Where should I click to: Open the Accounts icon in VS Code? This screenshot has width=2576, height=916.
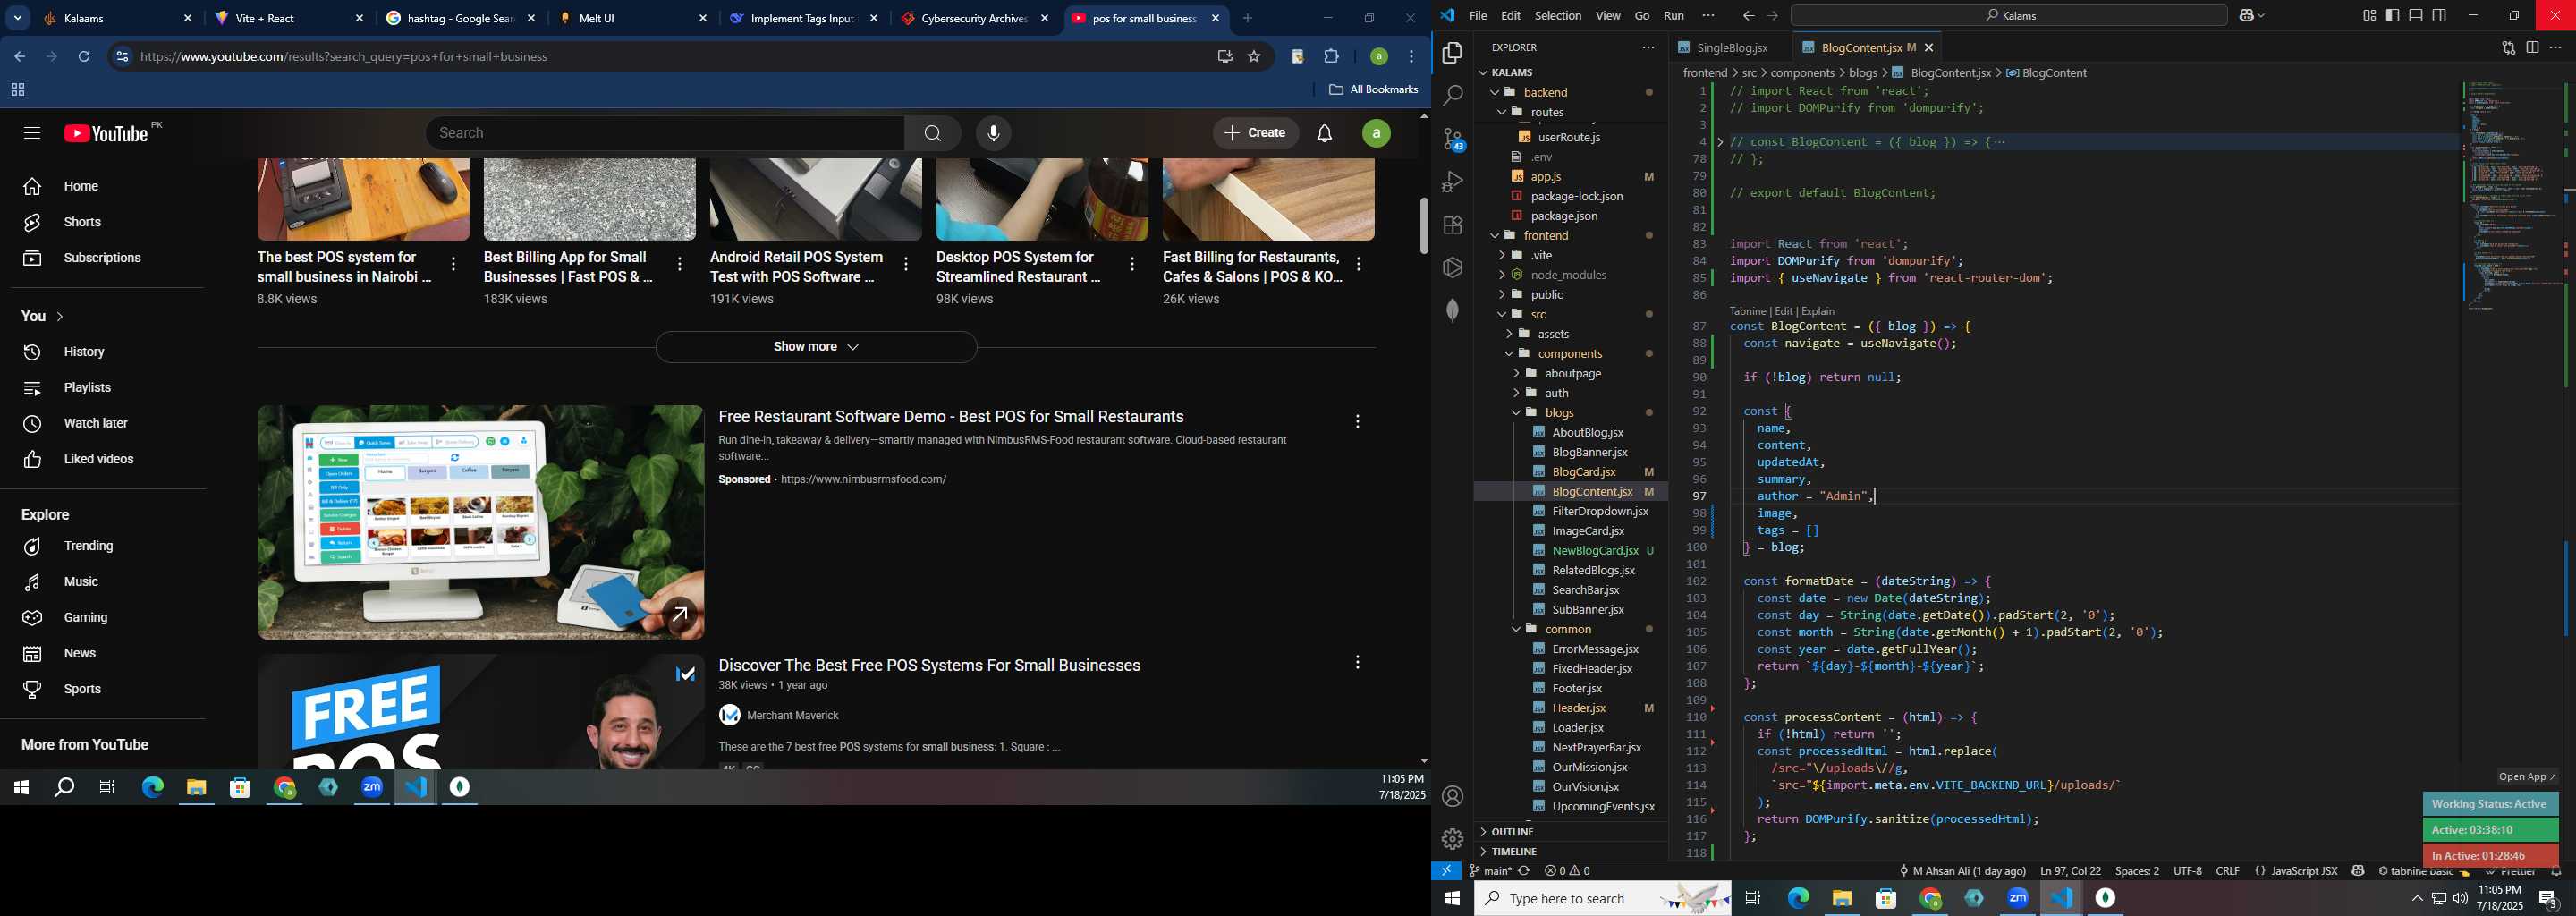[1452, 796]
